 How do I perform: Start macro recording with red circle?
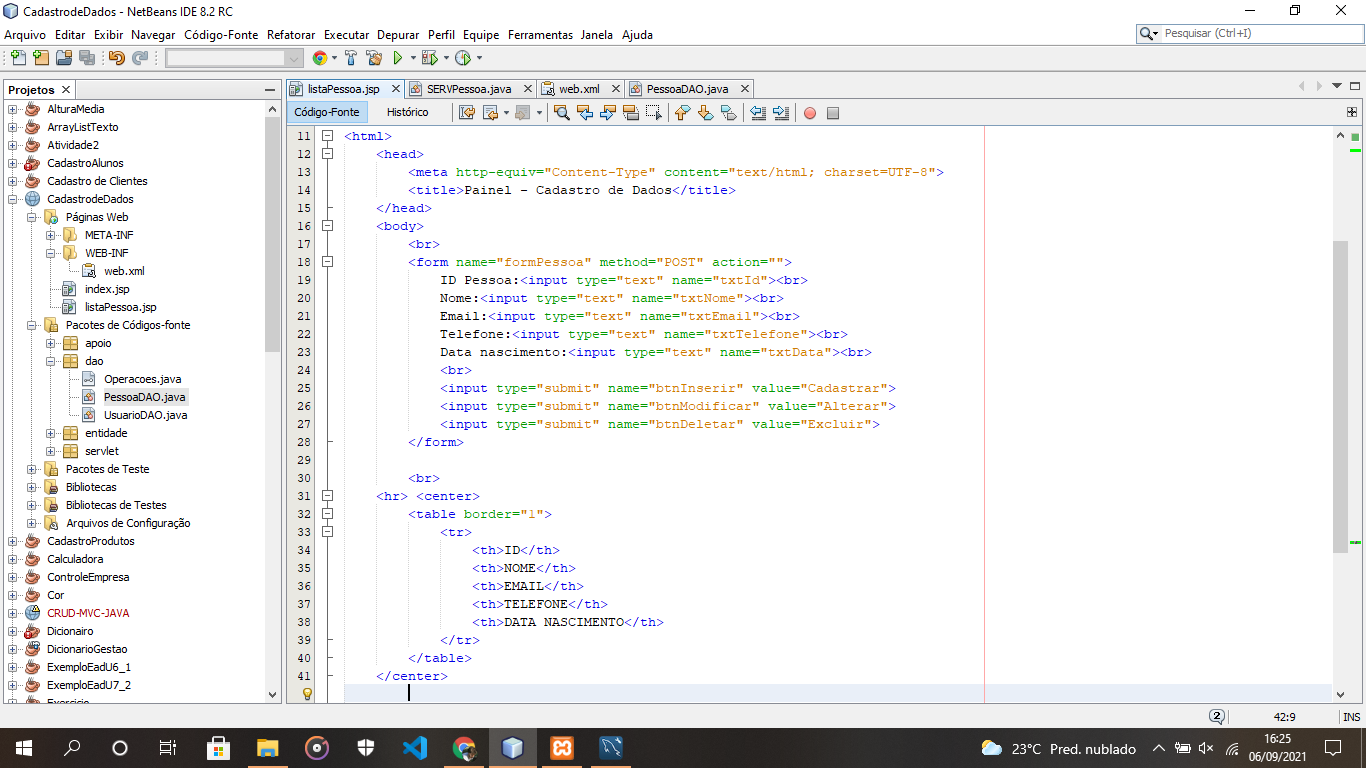(x=810, y=113)
